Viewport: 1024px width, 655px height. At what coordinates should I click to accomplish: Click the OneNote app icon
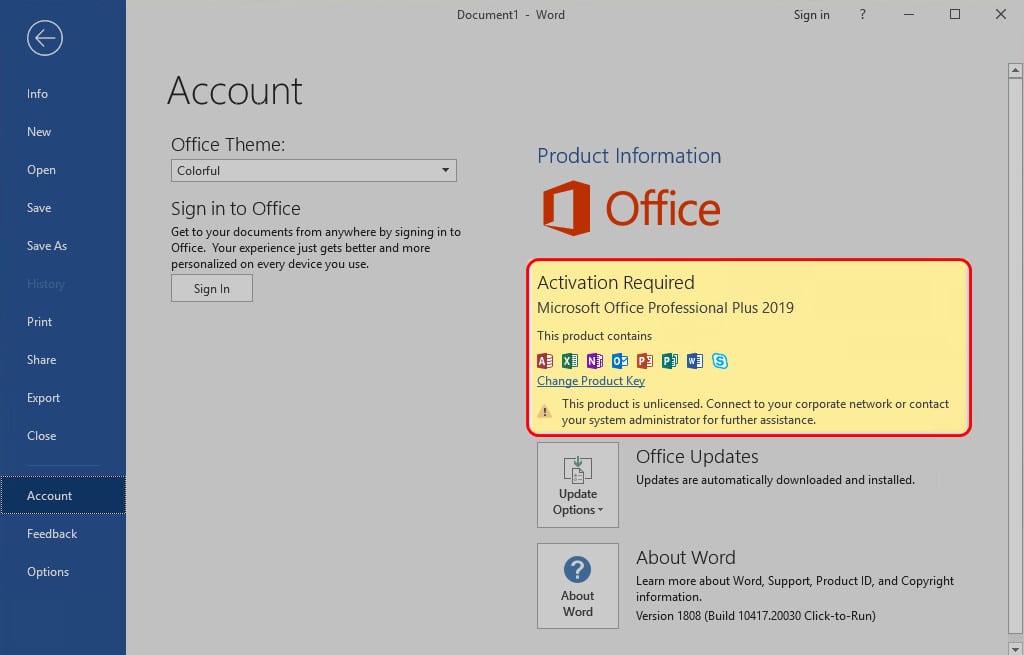coord(595,360)
